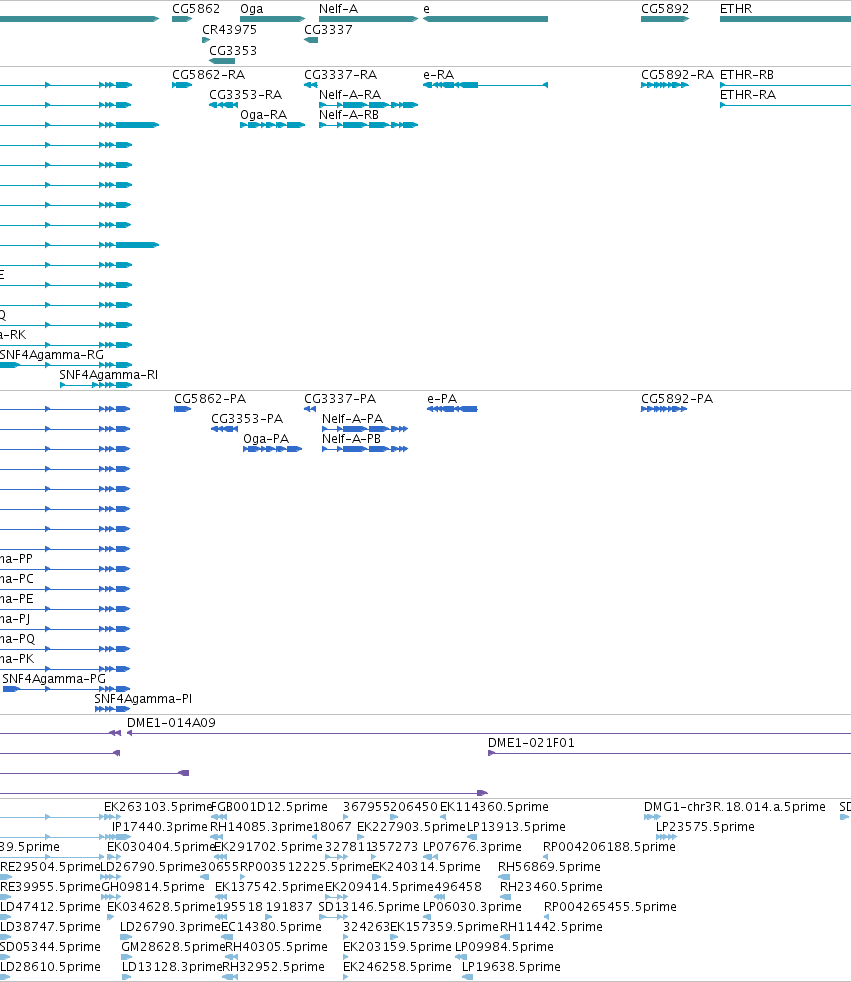Click the ETHR gene label
This screenshot has width=851, height=982.
click(736, 9)
